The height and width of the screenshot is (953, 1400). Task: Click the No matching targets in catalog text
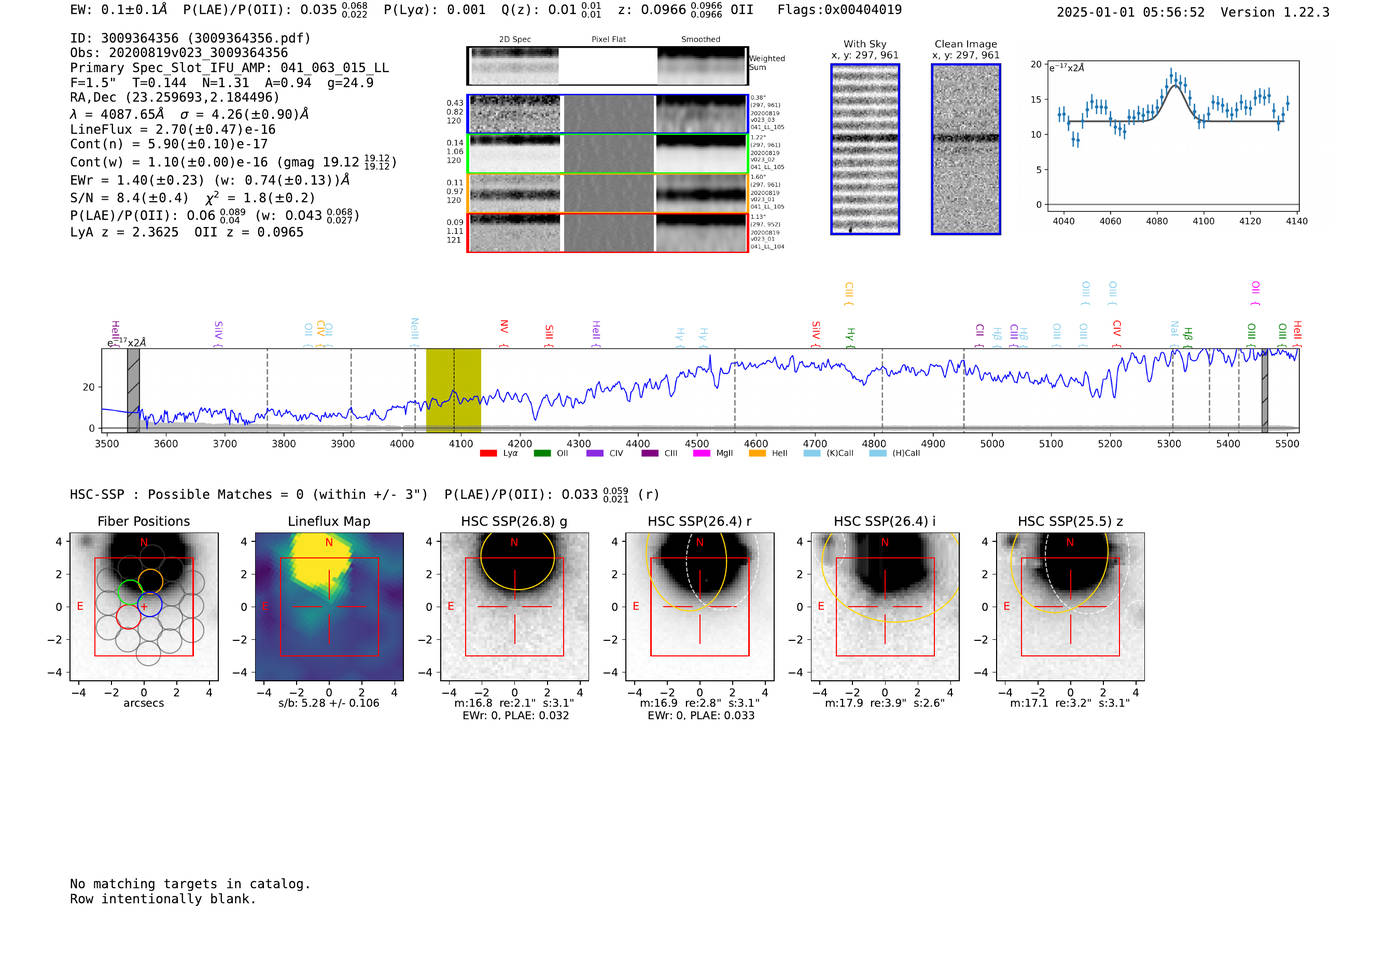click(190, 884)
